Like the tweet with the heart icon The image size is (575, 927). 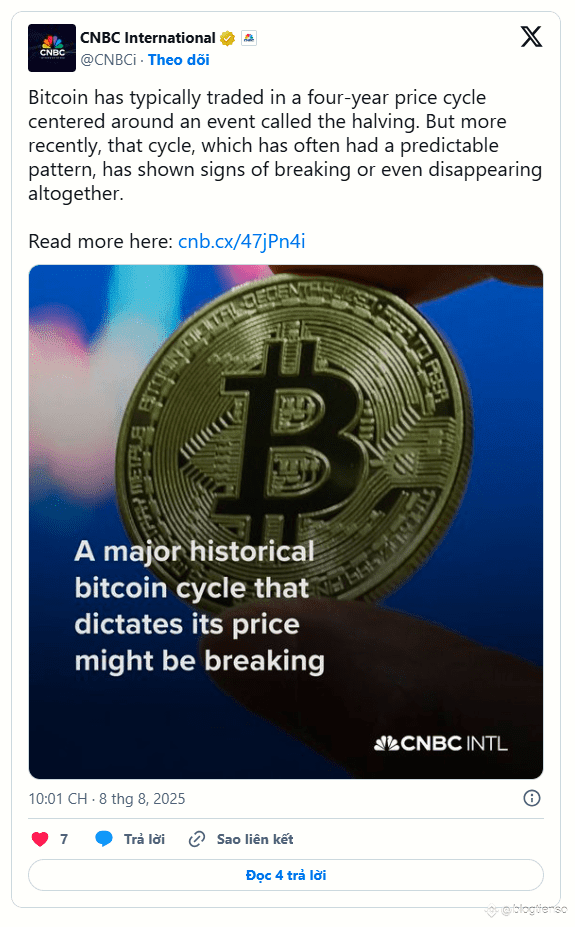[x=40, y=839]
